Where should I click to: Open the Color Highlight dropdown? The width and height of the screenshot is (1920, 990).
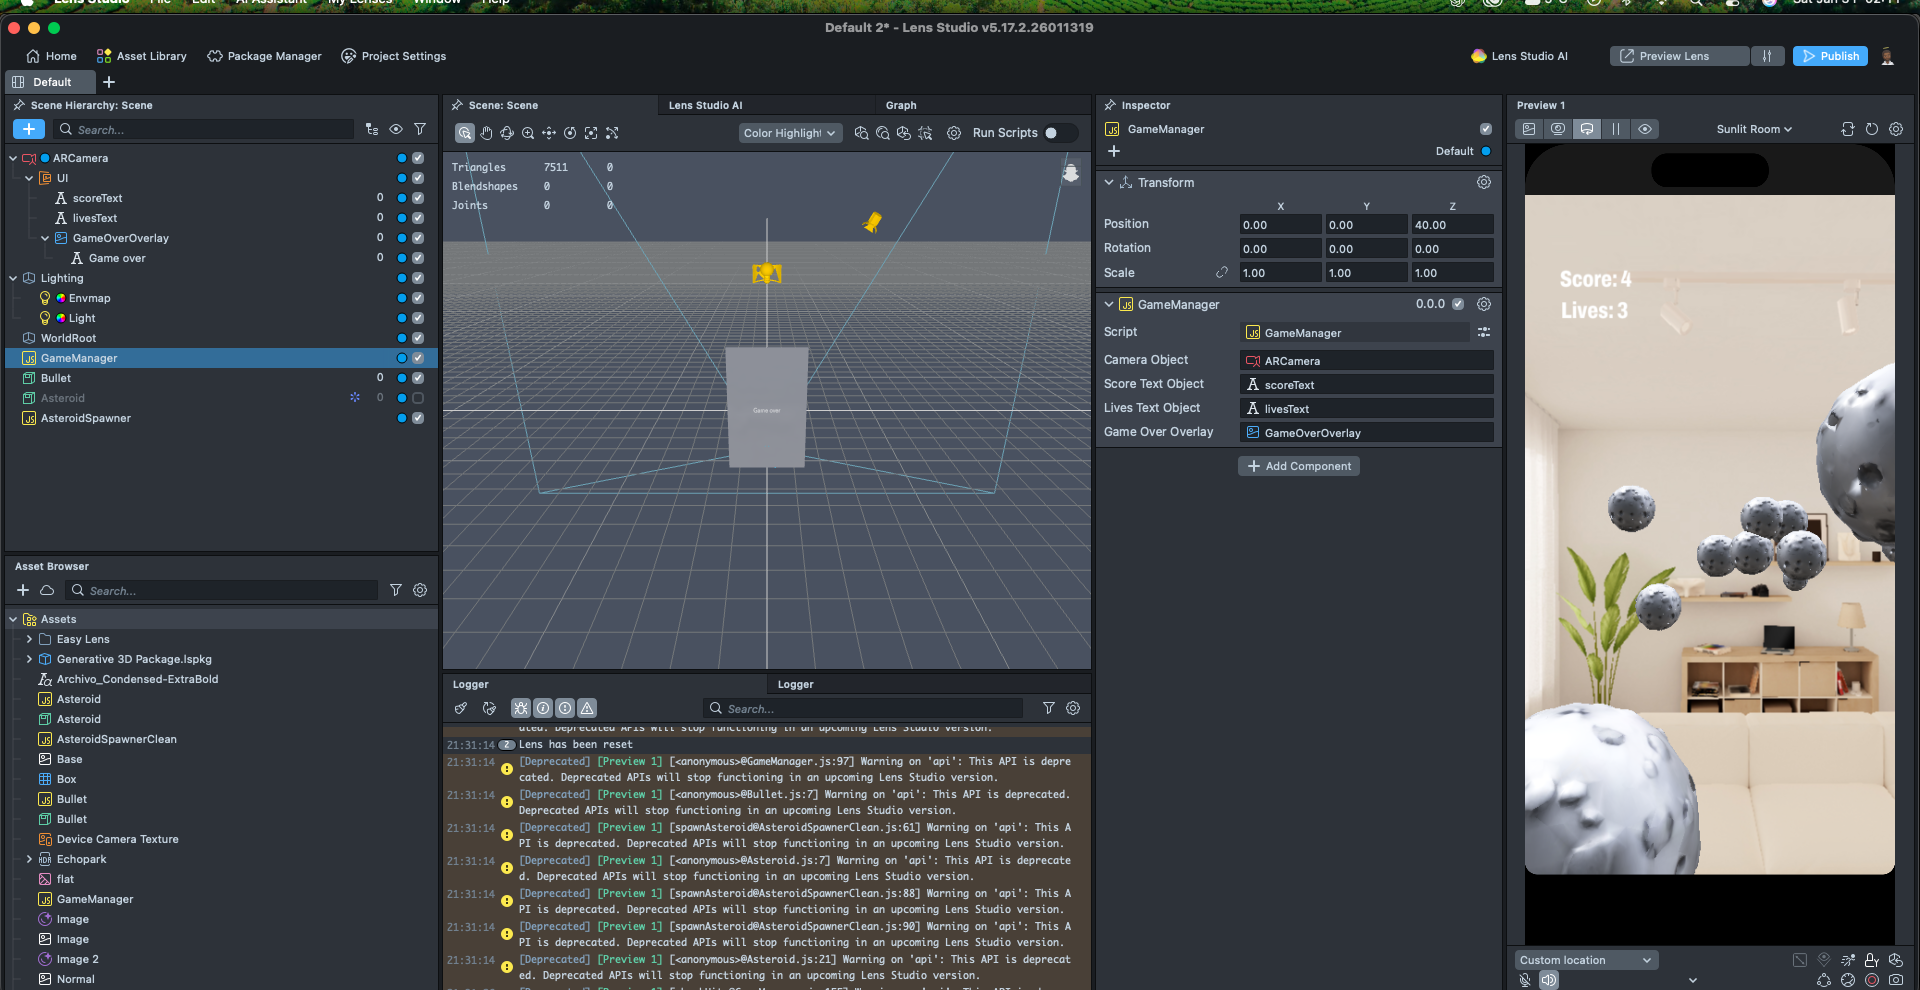790,133
